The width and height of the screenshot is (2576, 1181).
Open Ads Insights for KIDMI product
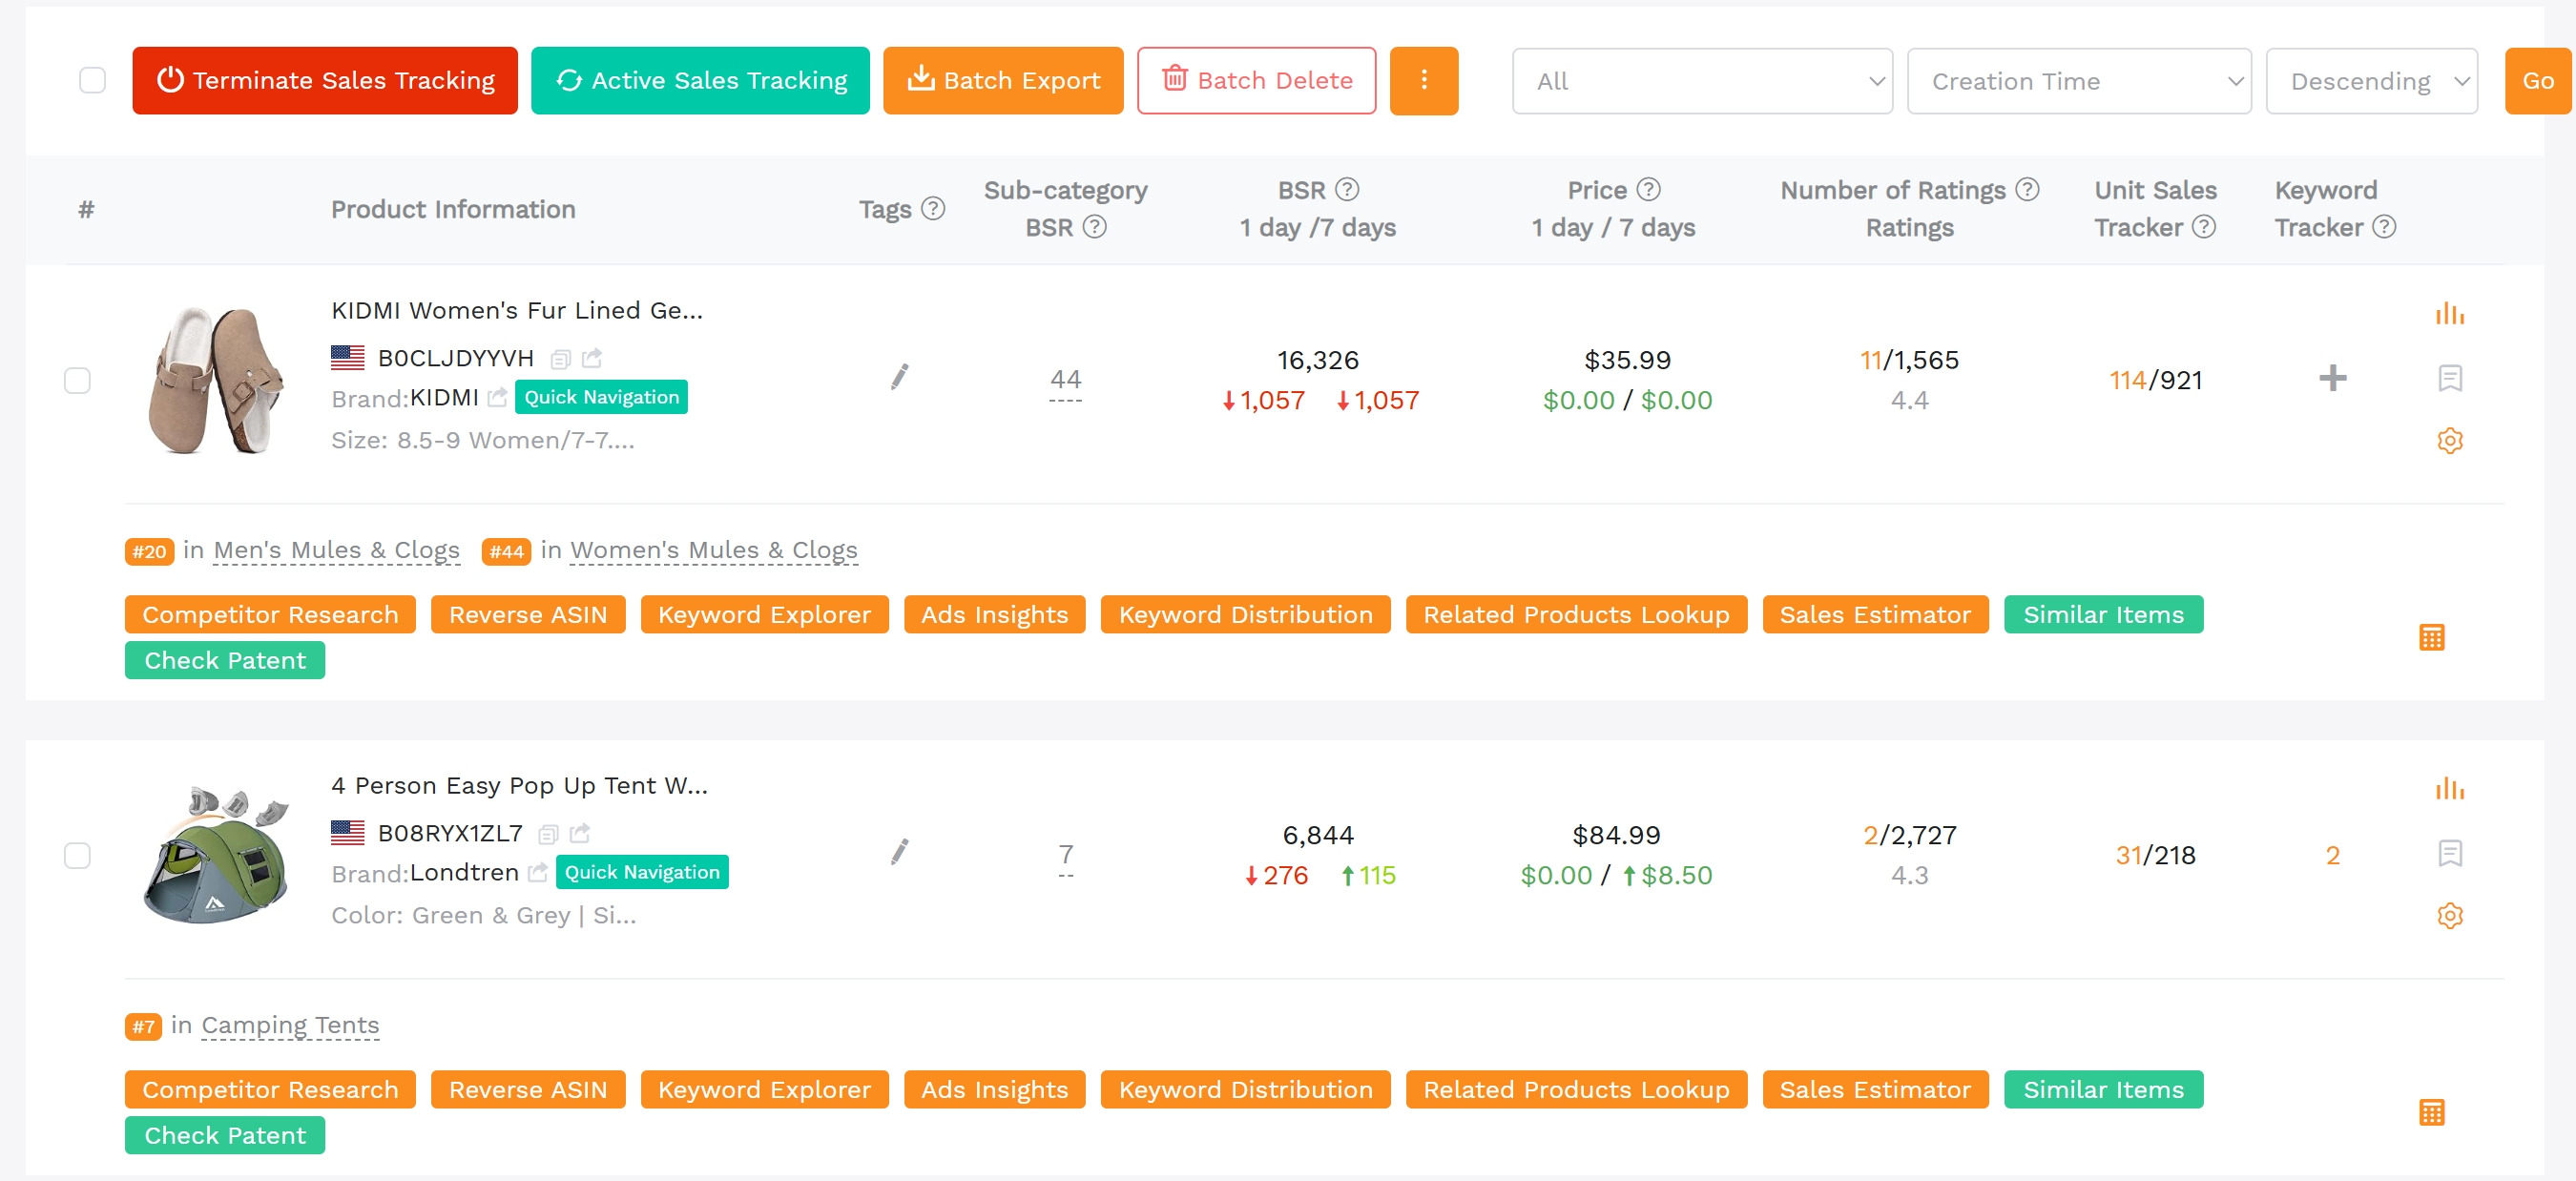[x=994, y=614]
